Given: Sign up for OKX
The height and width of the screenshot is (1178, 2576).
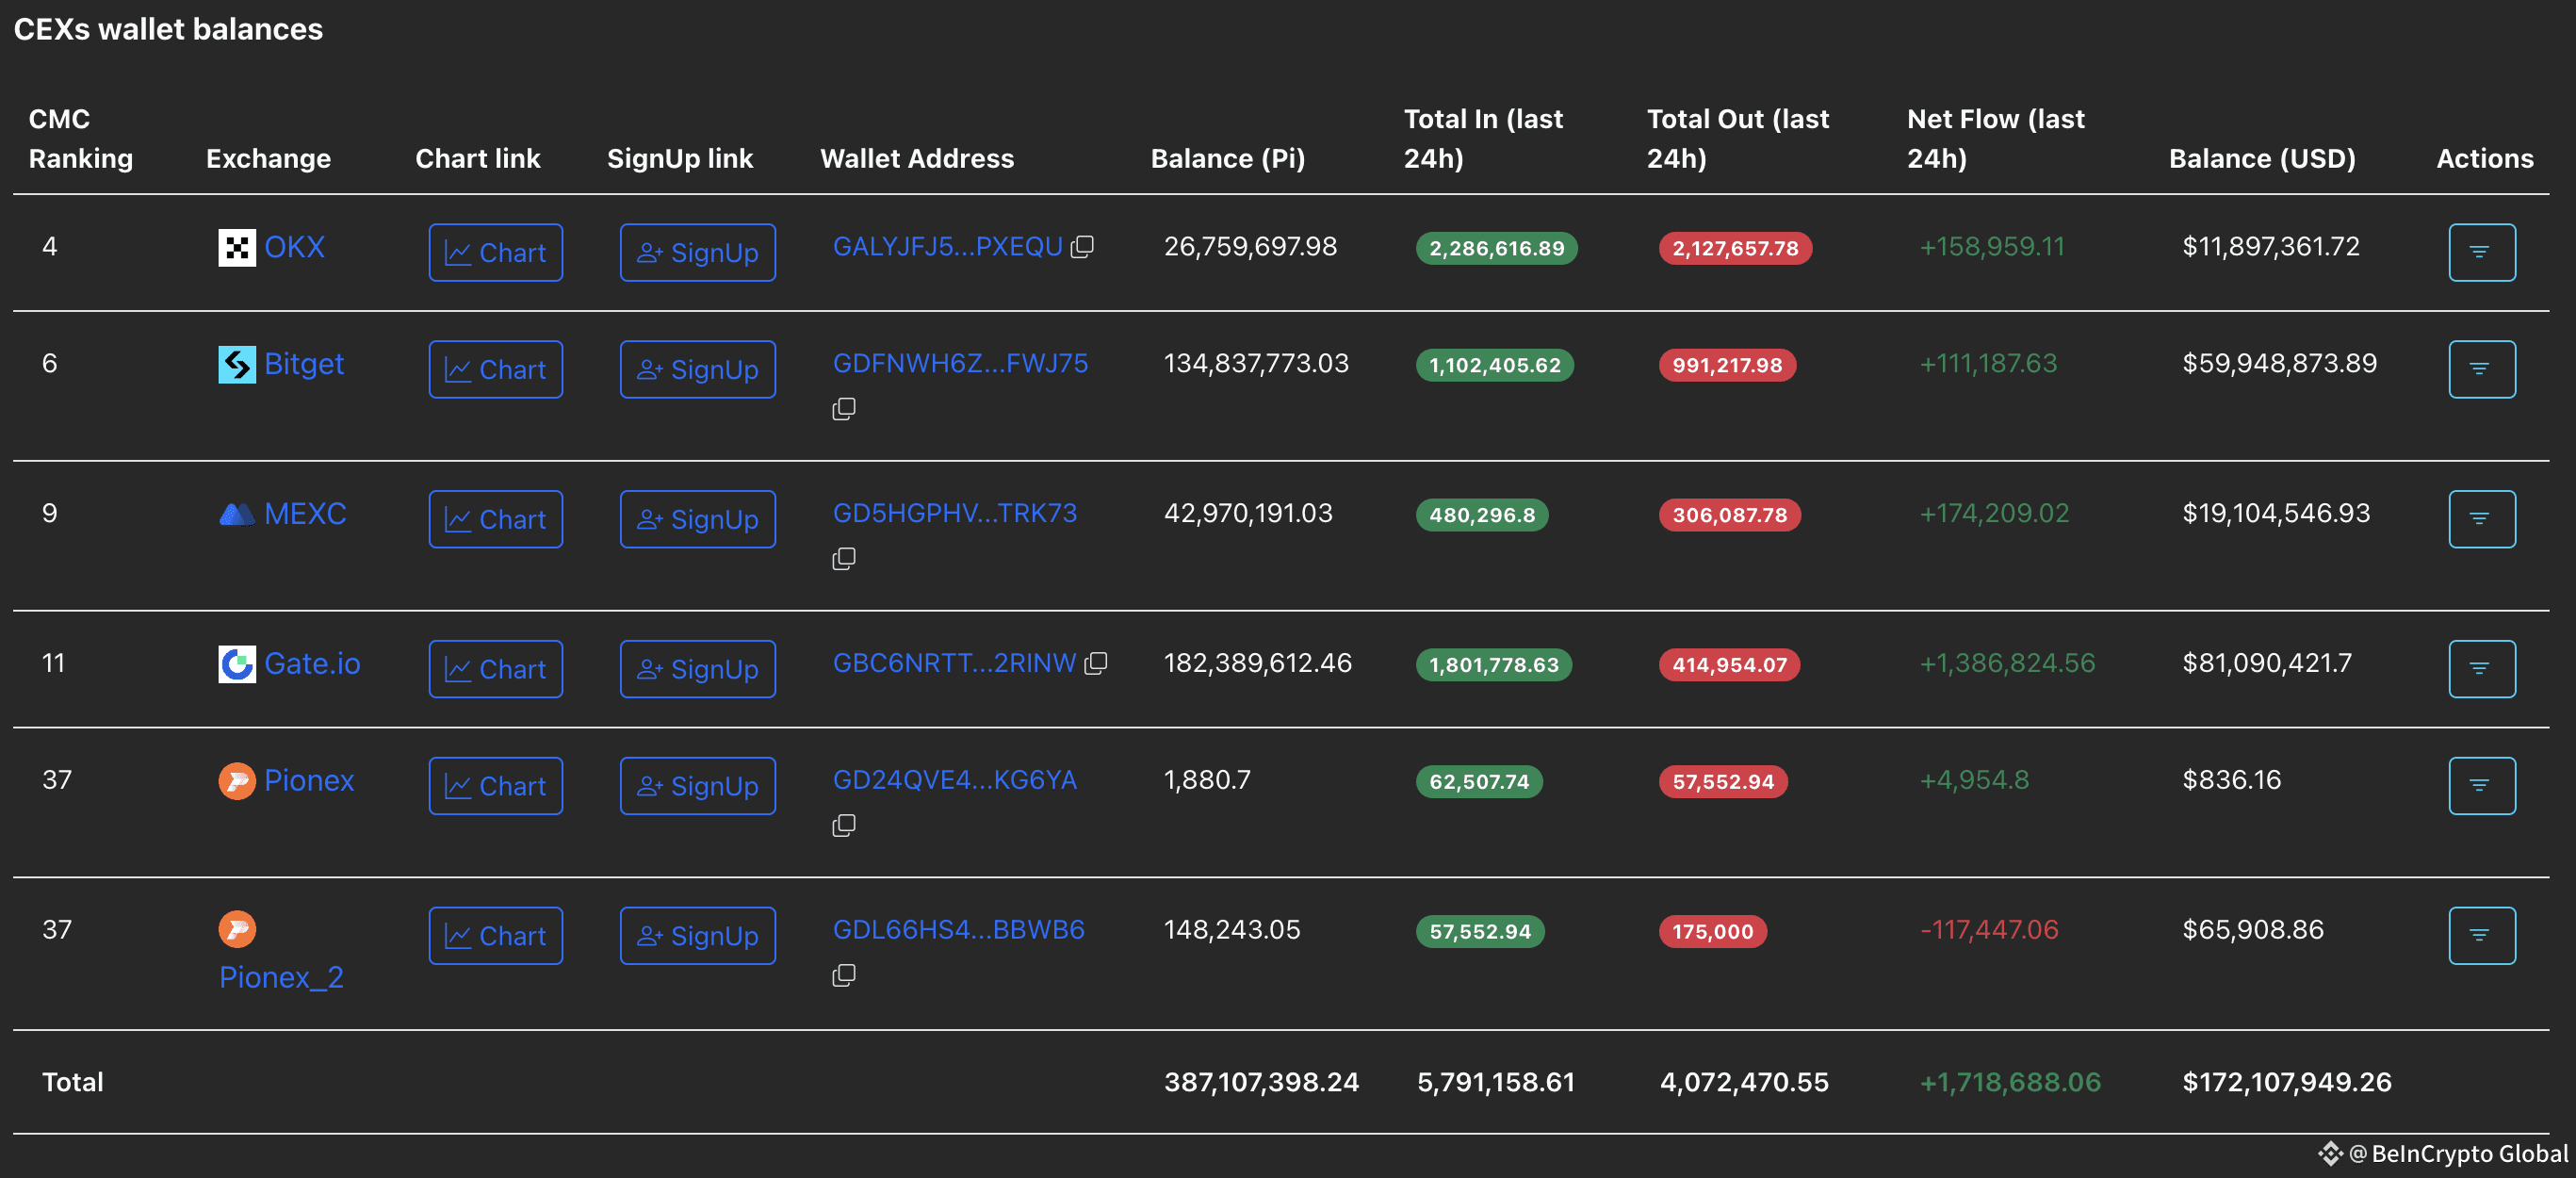Looking at the screenshot, I should click(x=698, y=252).
